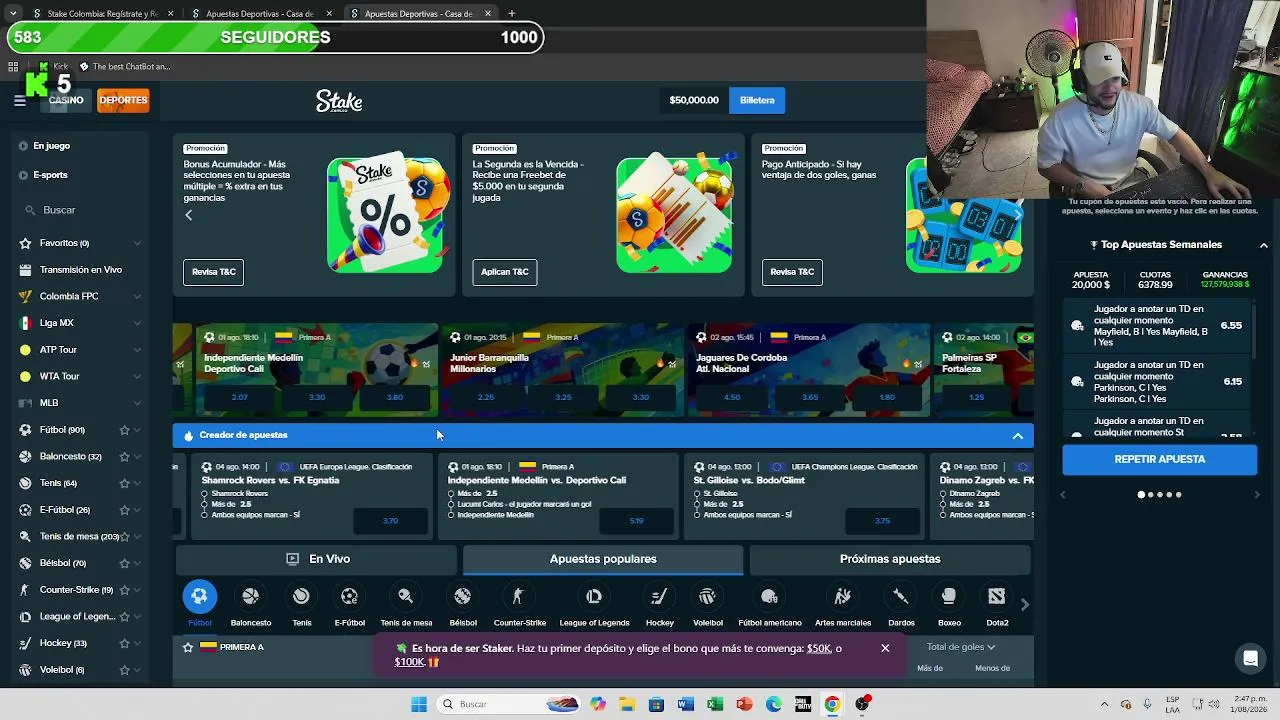The height and width of the screenshot is (720, 1280).
Task: Favorite Baloncesto with its sidebar star
Action: click(124, 457)
